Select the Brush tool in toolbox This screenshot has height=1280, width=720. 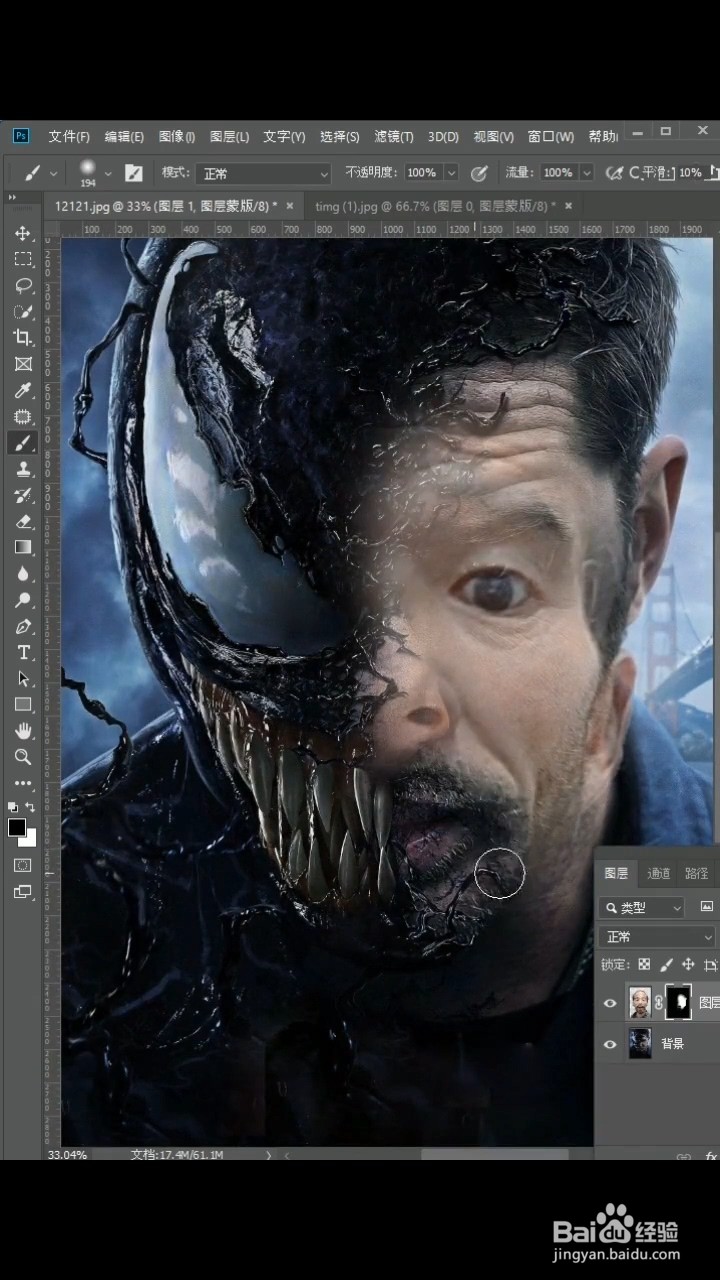23,442
